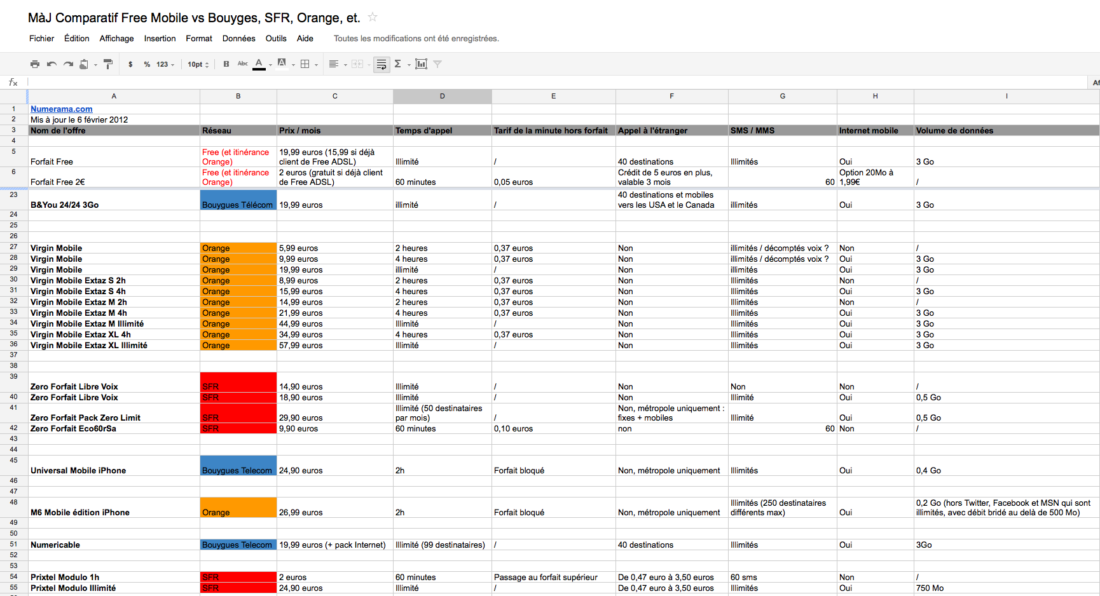Select the 'Virgin Mobile Extaz XL Illimité' cell

(x=114, y=345)
